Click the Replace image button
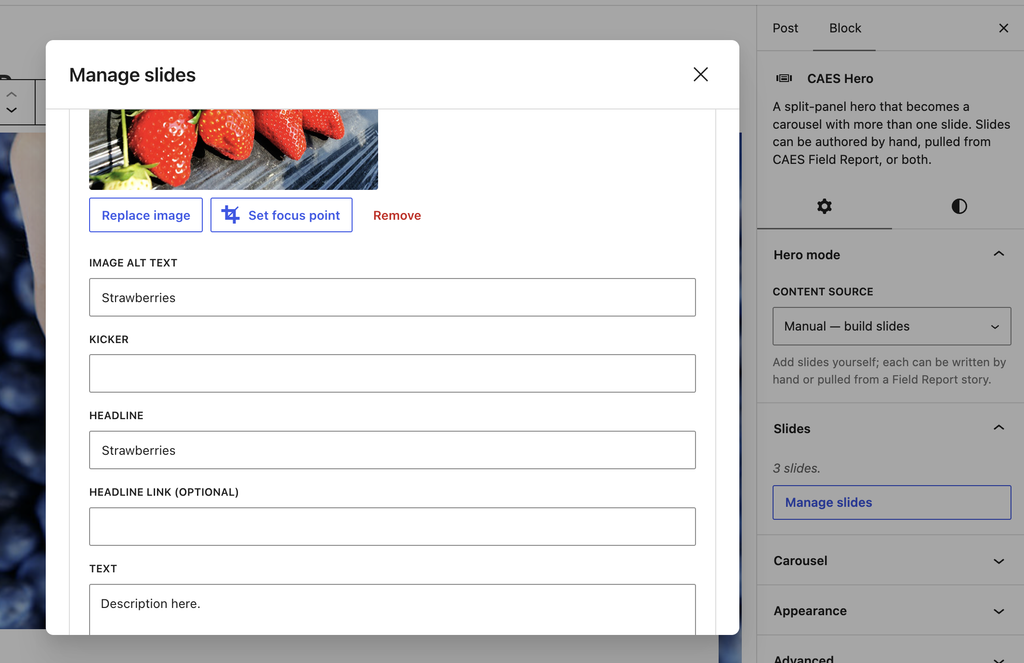Viewport: 1024px width, 663px height. (146, 215)
